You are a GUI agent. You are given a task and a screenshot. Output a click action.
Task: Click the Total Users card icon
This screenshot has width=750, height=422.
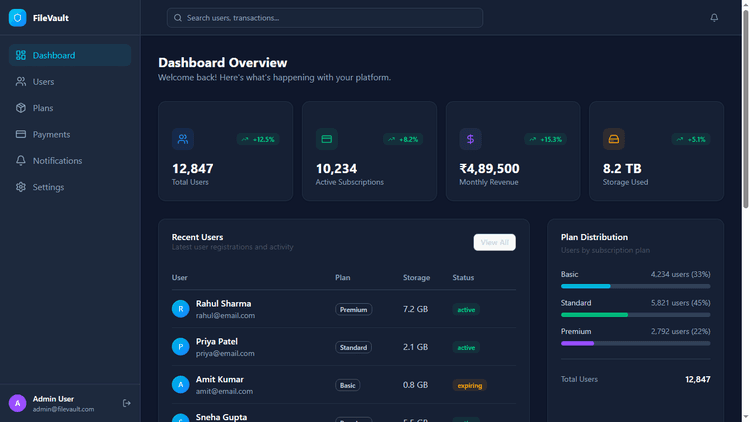coord(183,139)
